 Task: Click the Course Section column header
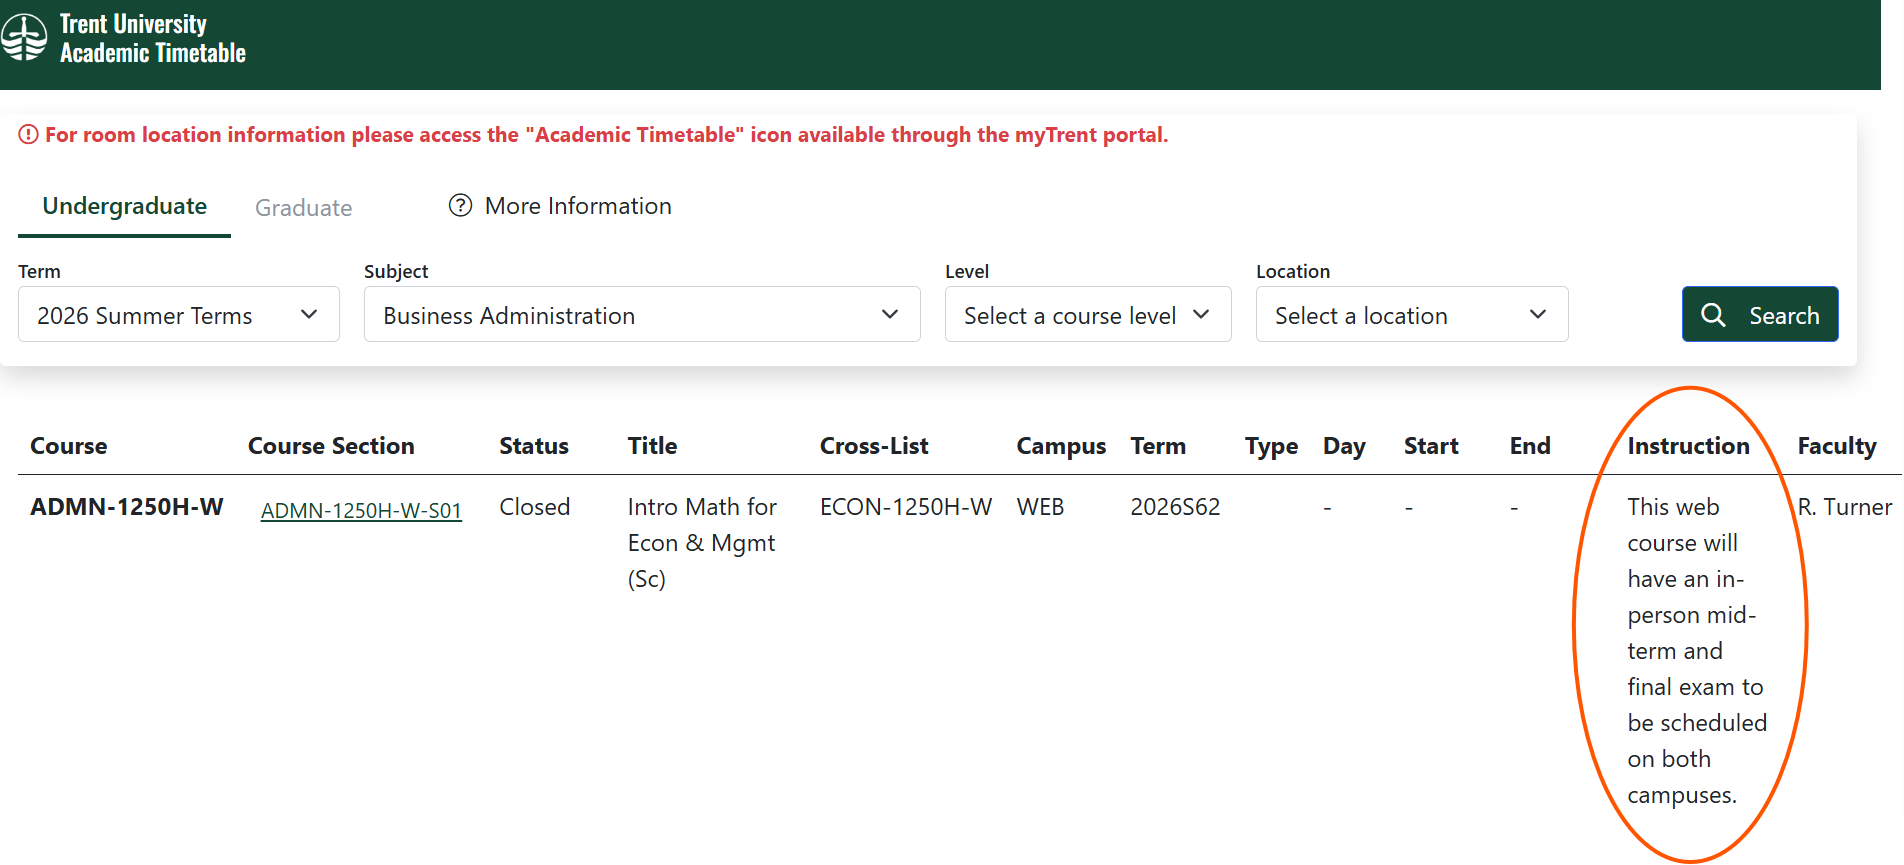[x=331, y=446]
